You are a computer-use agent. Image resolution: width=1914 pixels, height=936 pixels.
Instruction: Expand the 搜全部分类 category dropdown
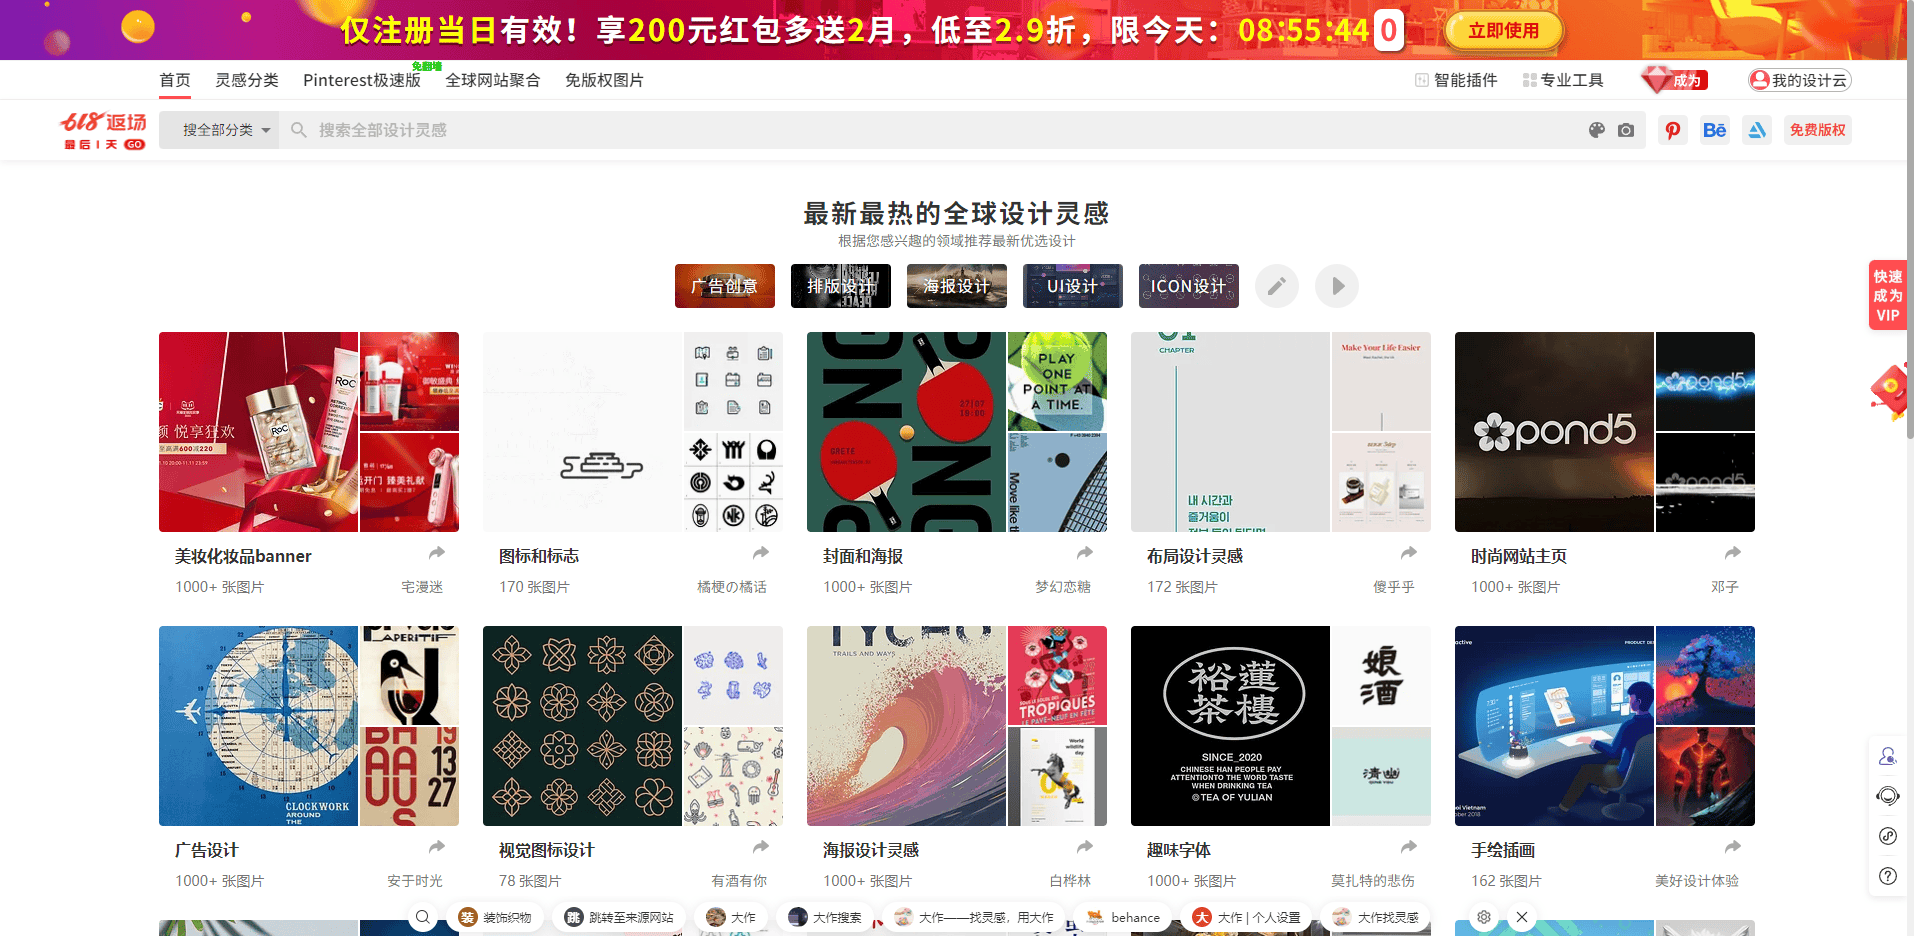click(226, 130)
